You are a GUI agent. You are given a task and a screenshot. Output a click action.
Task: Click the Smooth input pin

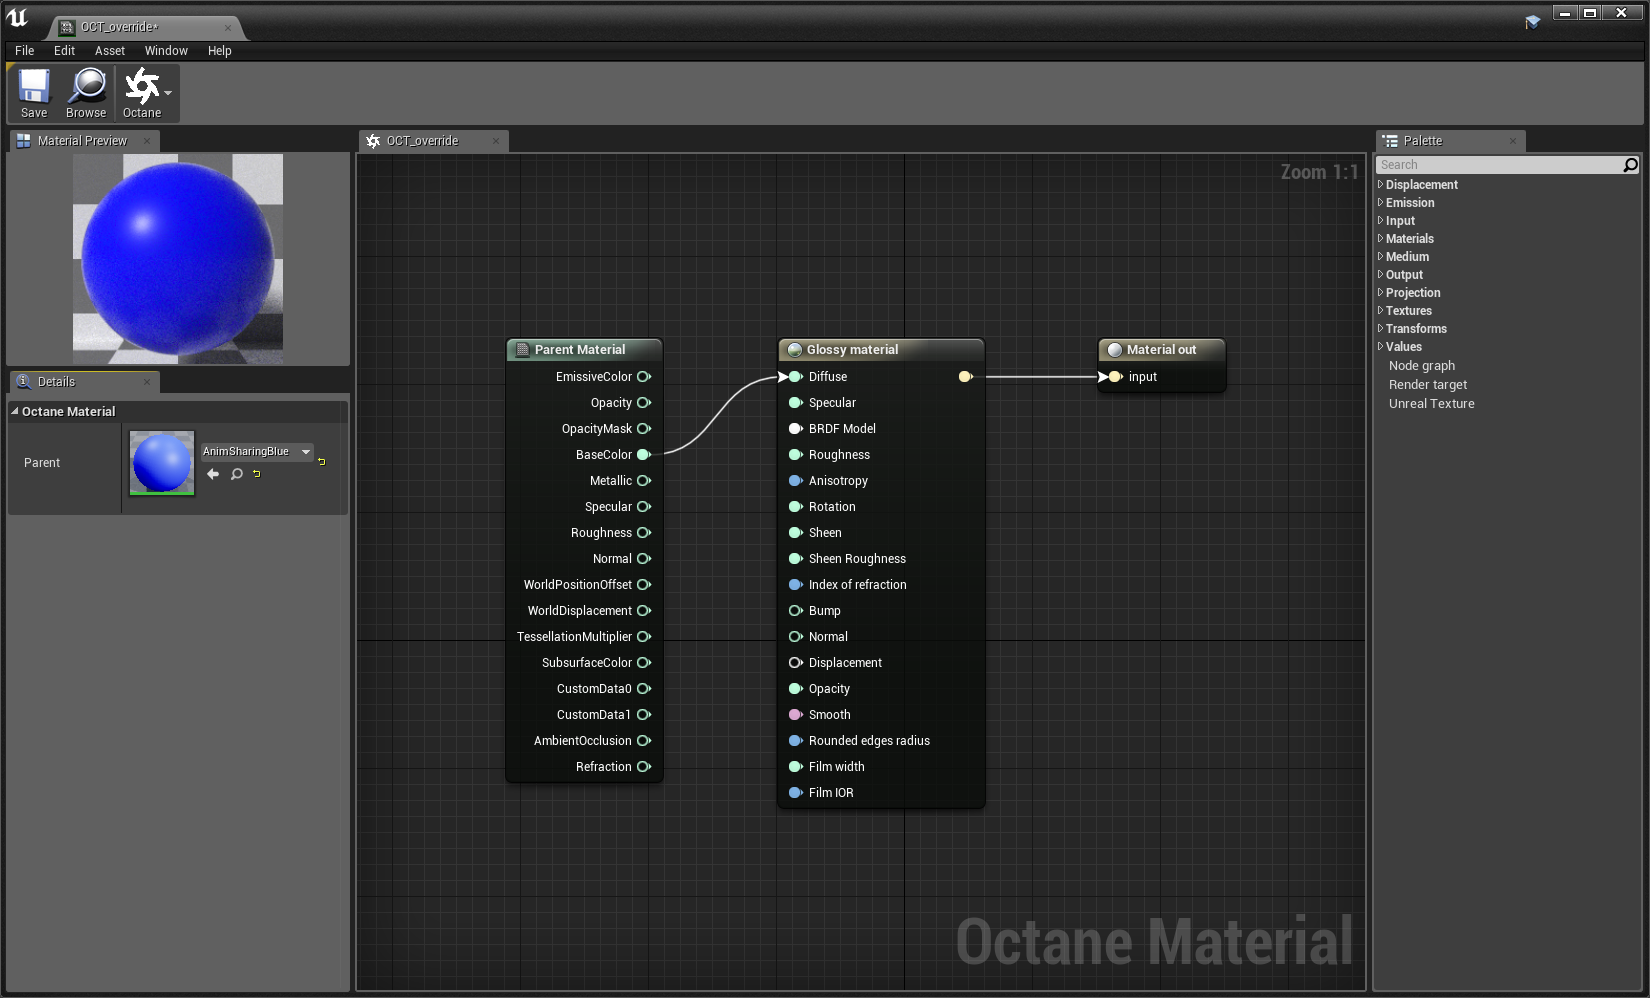click(x=796, y=715)
